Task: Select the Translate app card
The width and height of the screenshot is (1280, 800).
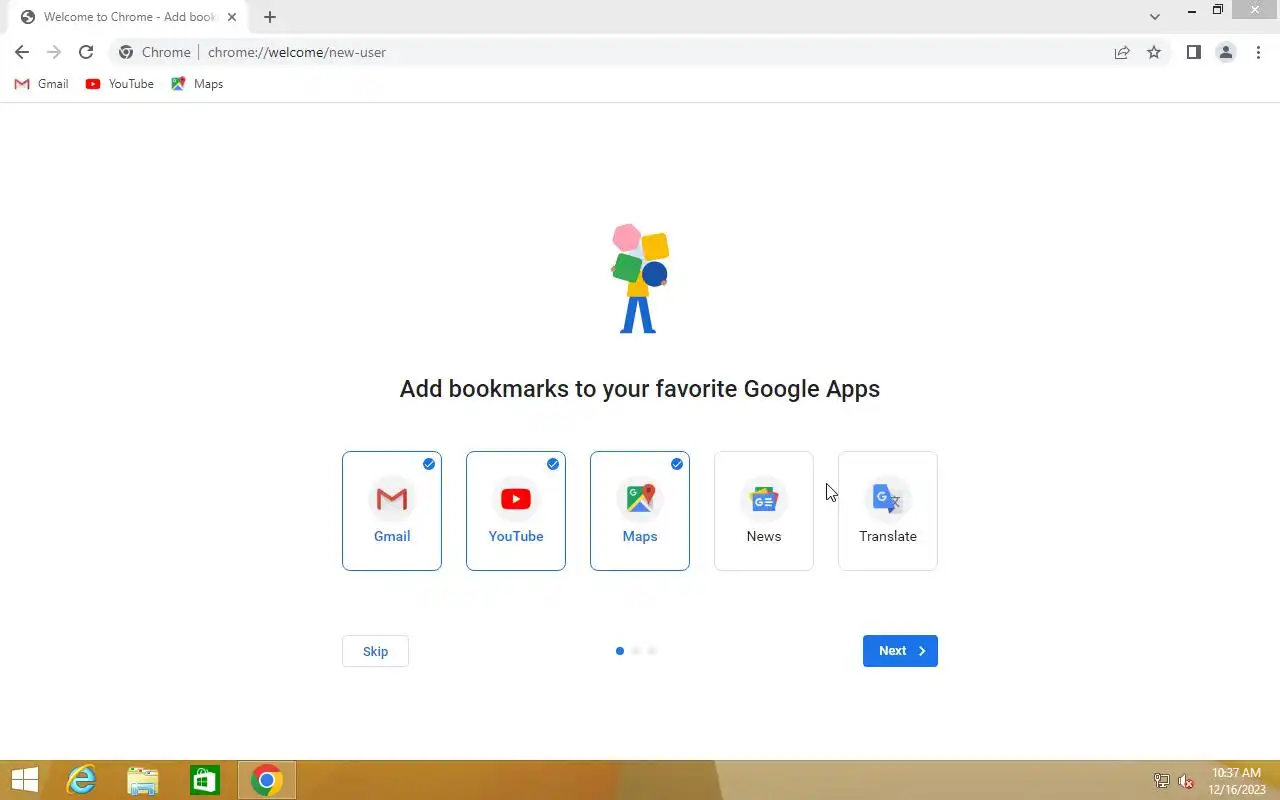Action: [x=888, y=511]
